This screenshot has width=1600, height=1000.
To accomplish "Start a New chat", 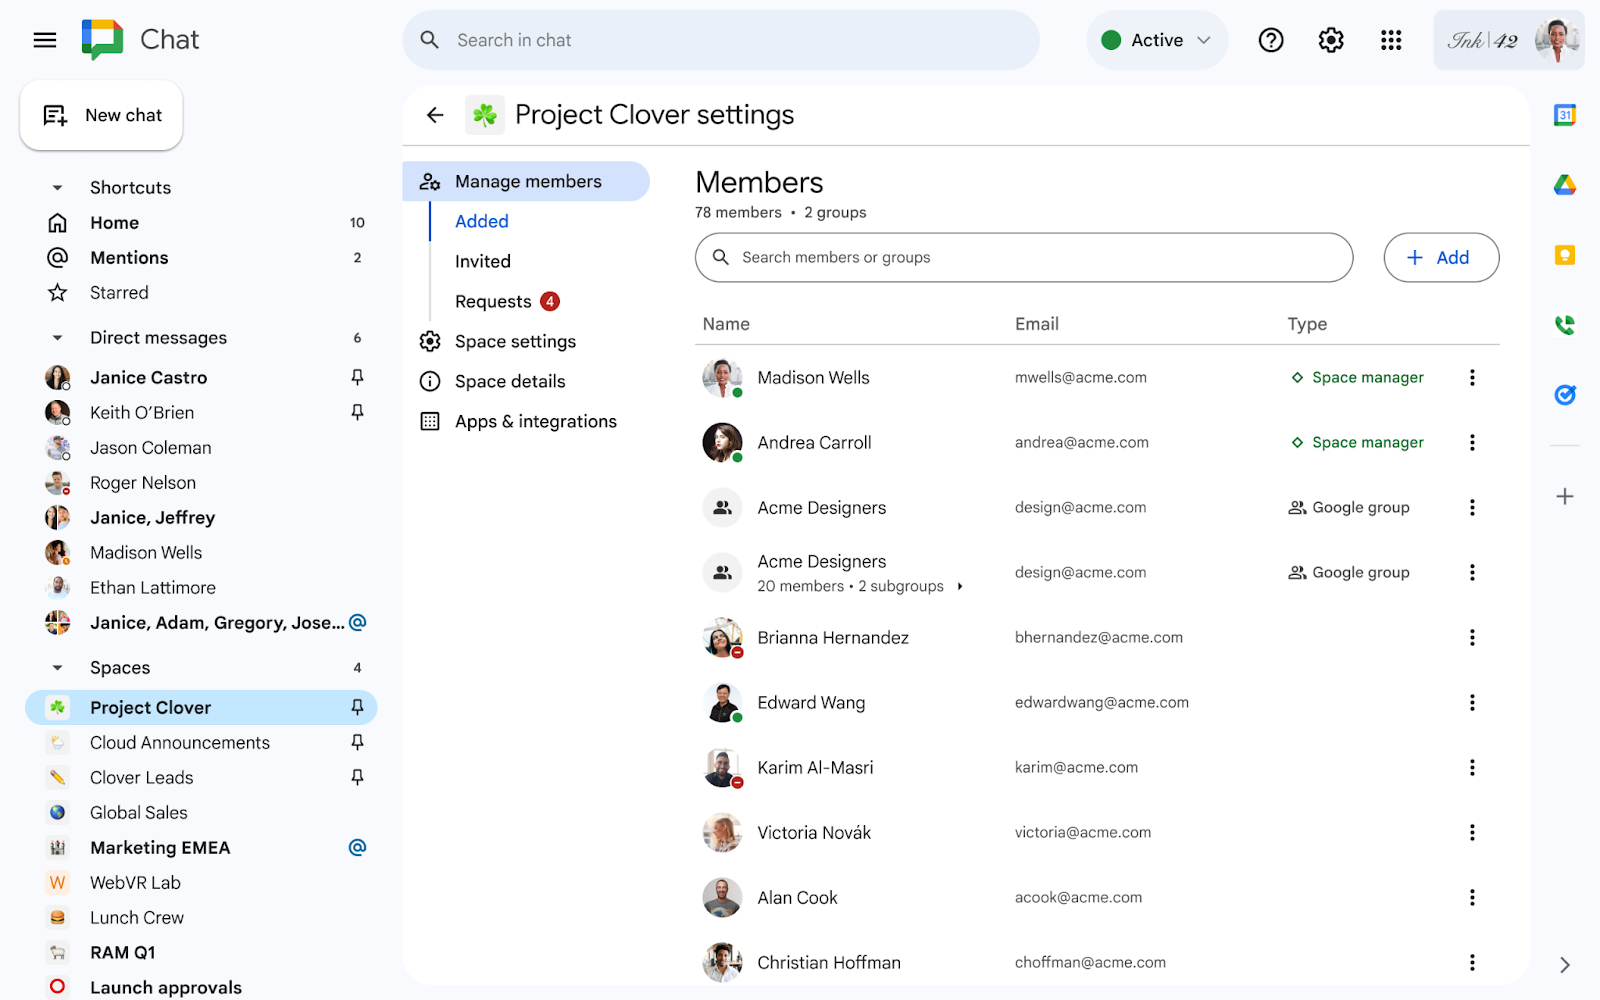I will click(x=102, y=116).
